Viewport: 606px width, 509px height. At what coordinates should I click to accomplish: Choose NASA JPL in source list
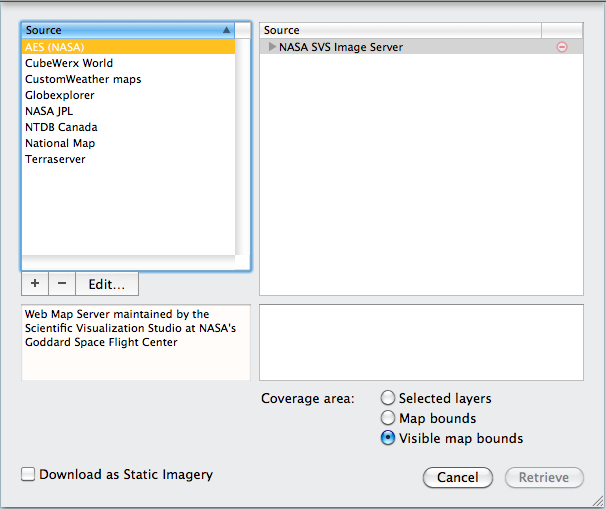click(x=49, y=111)
